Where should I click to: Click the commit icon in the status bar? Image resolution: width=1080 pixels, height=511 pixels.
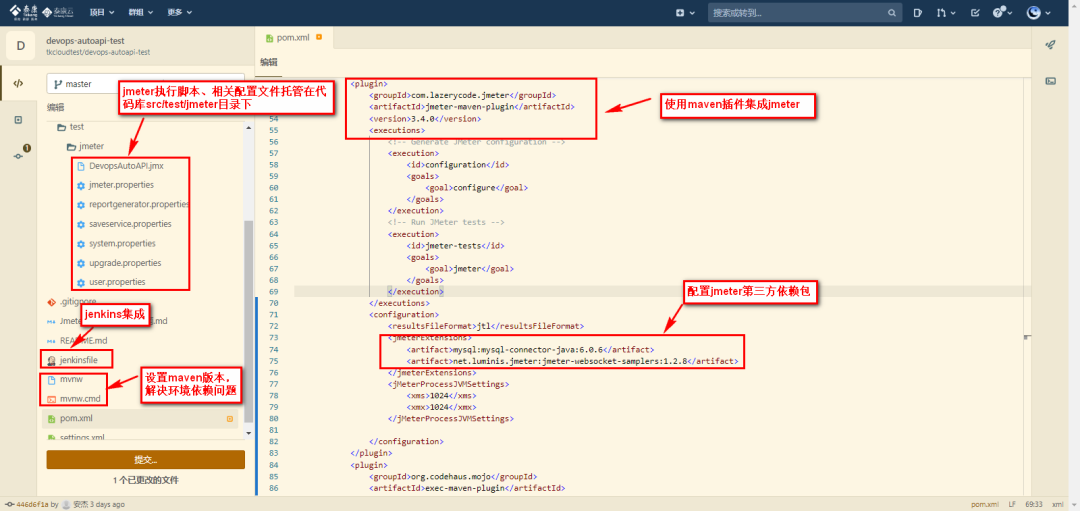10,504
